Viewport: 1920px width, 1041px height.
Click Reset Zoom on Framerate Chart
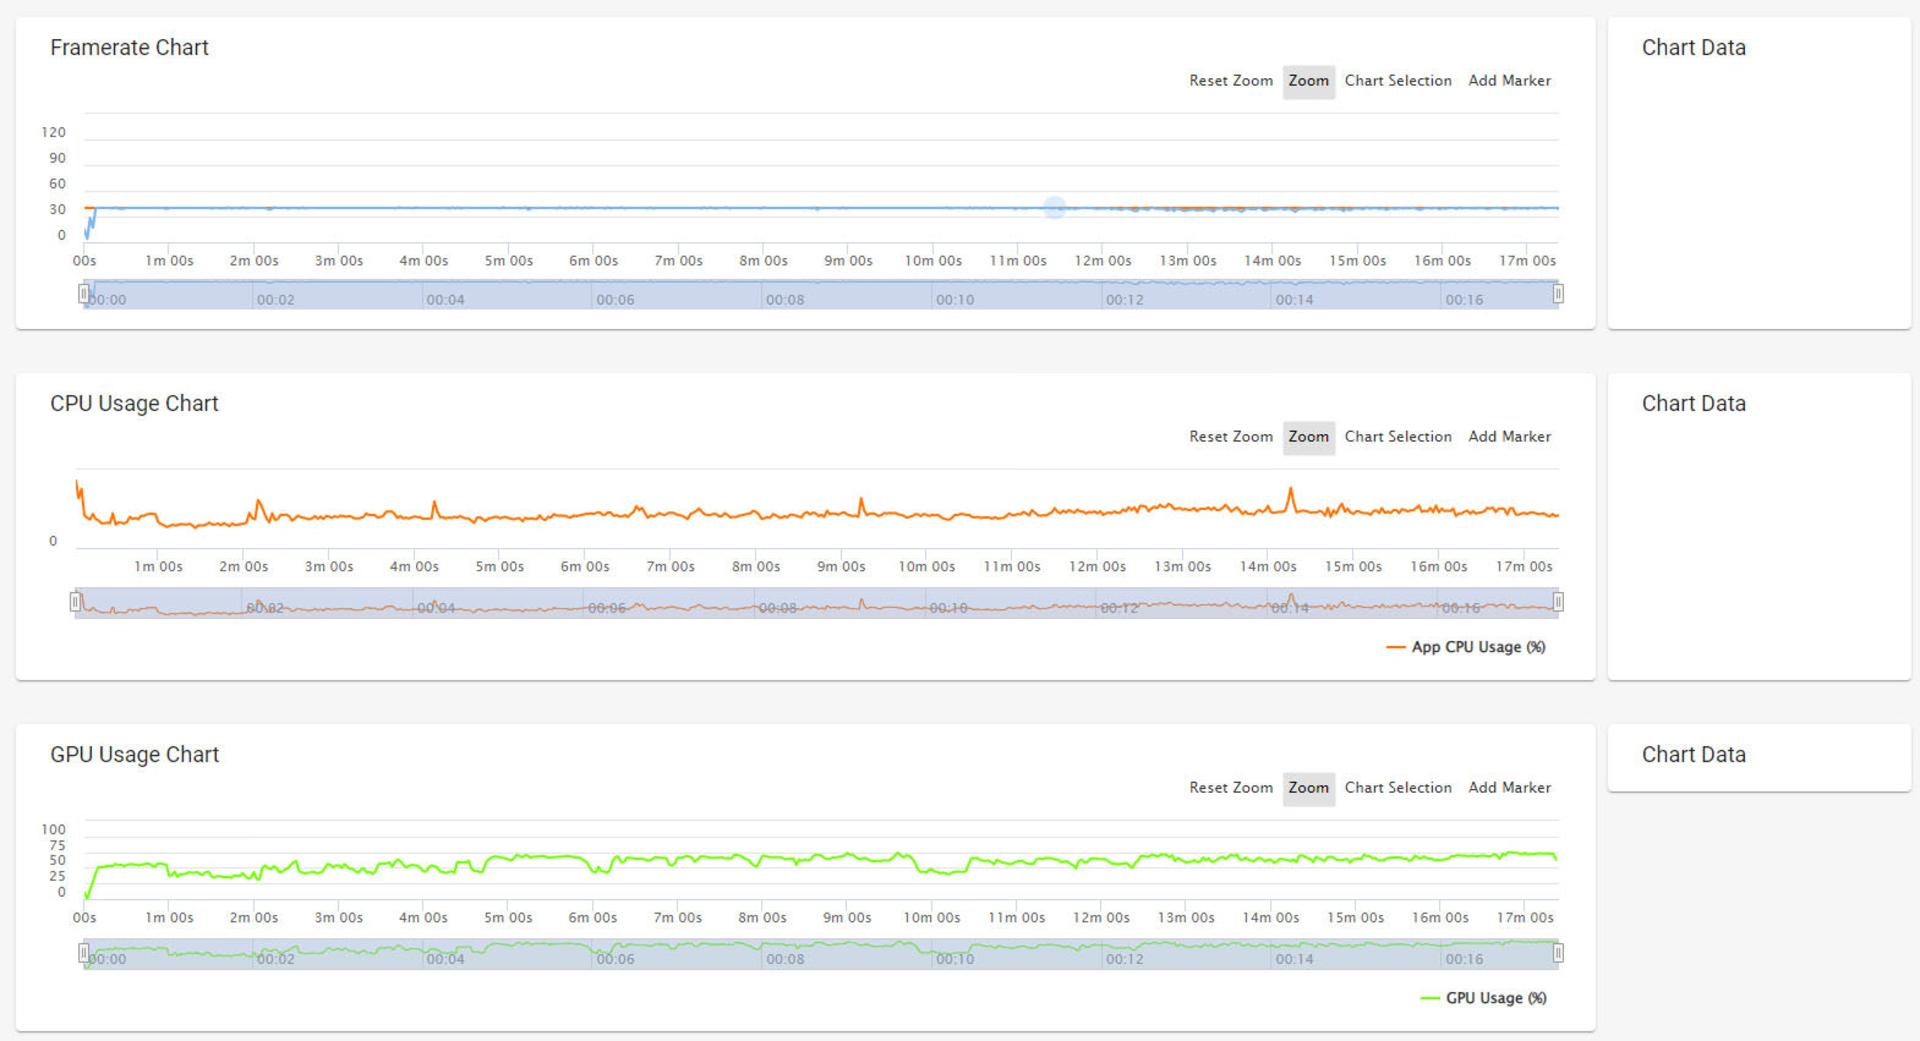pos(1230,81)
